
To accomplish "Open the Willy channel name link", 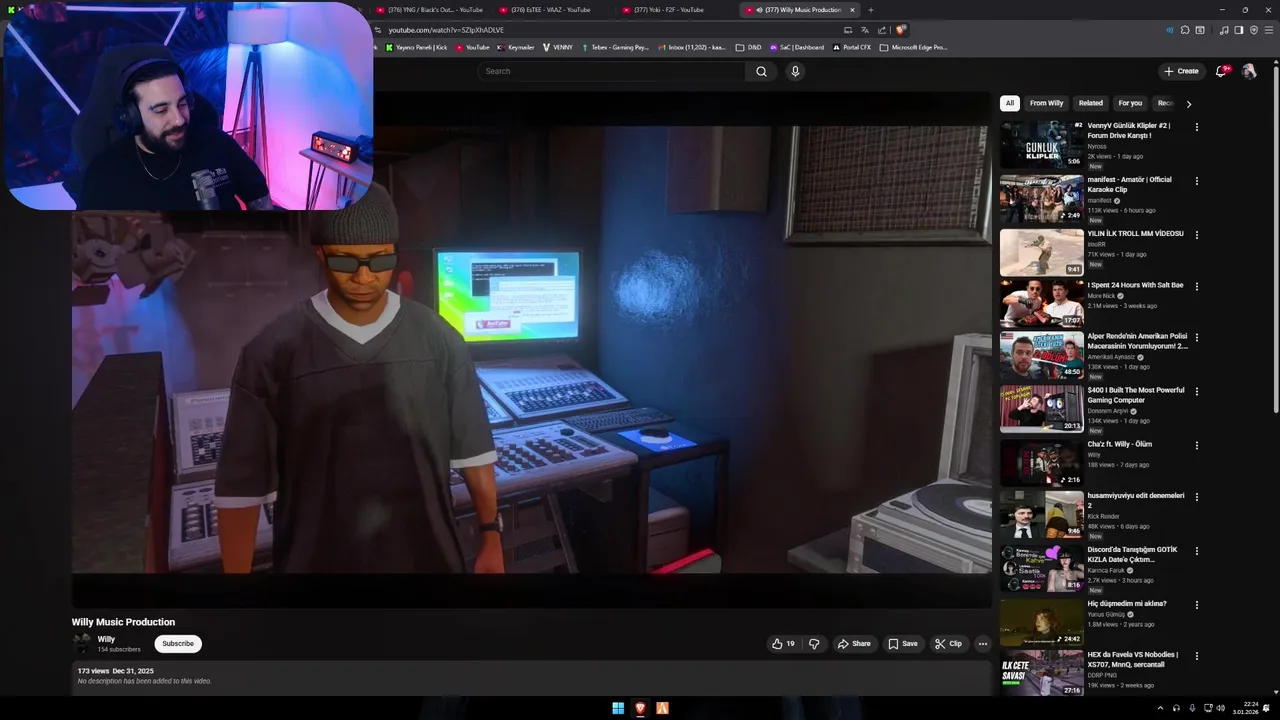I will point(106,639).
